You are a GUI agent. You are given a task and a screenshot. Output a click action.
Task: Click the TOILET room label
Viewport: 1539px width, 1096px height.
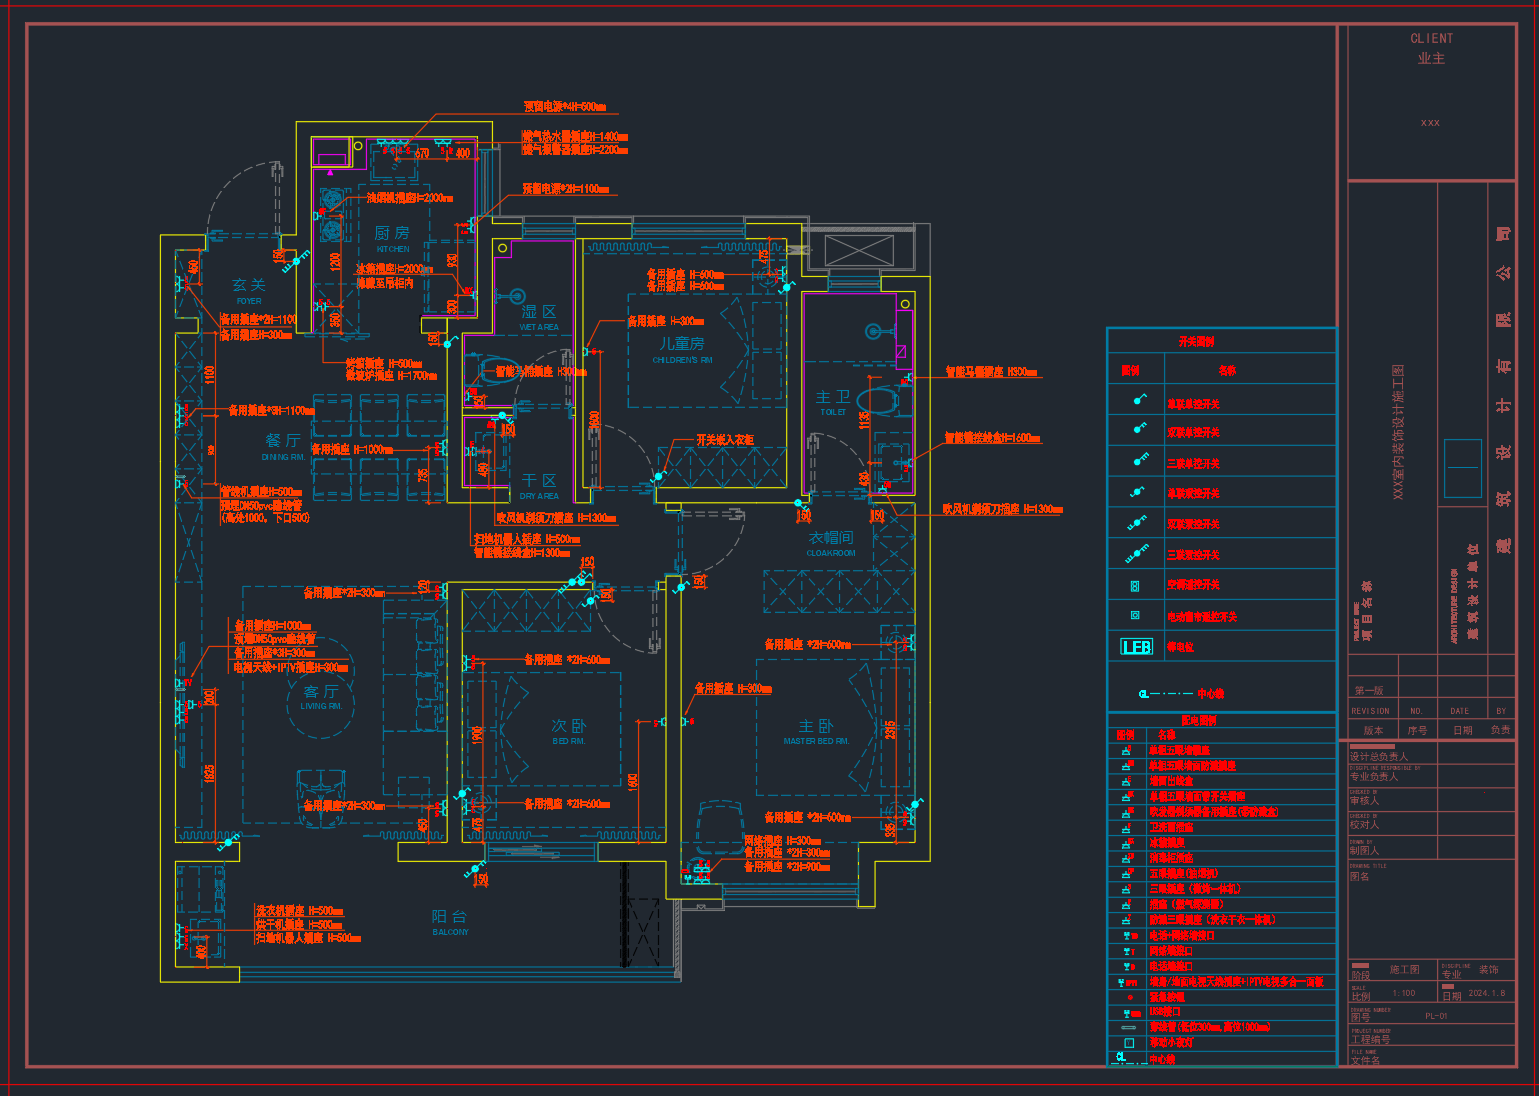point(833,412)
